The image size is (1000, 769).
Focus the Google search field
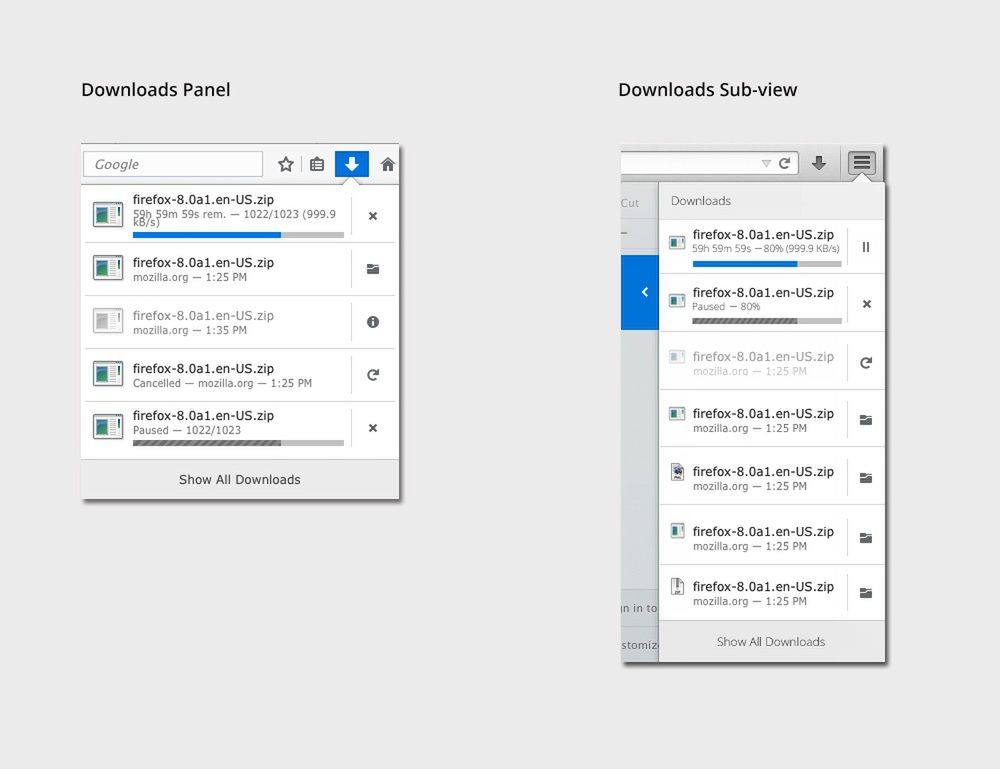(173, 164)
